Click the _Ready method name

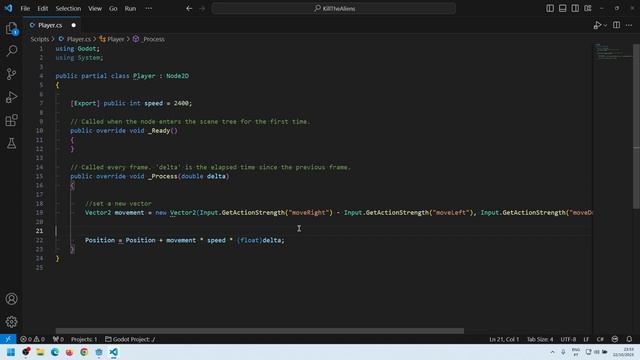159,131
